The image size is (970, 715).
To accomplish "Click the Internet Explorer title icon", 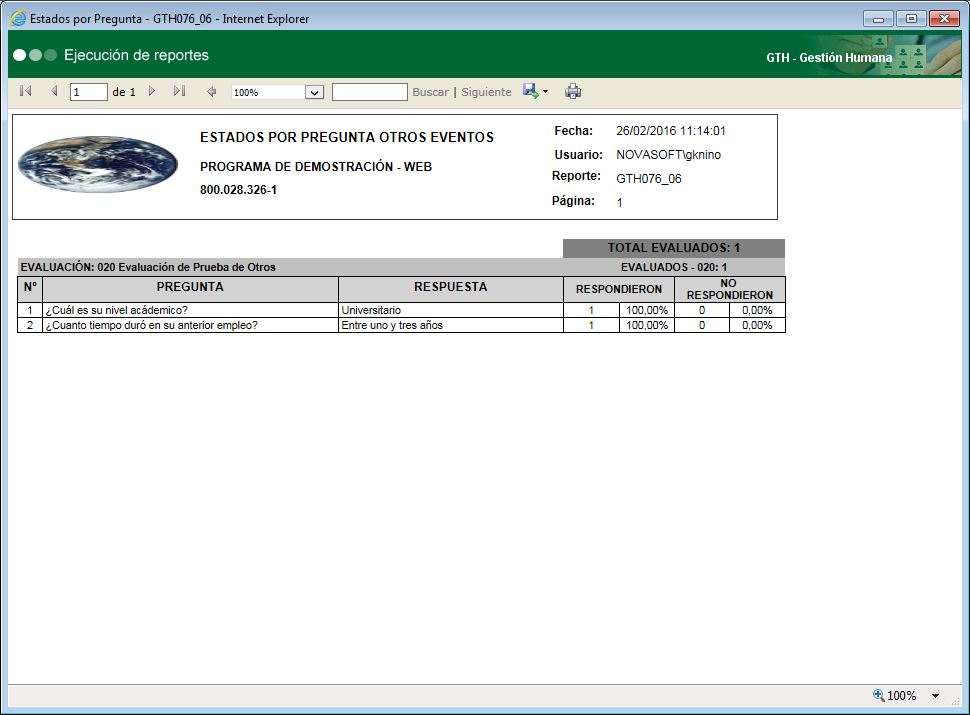I will [x=19, y=19].
